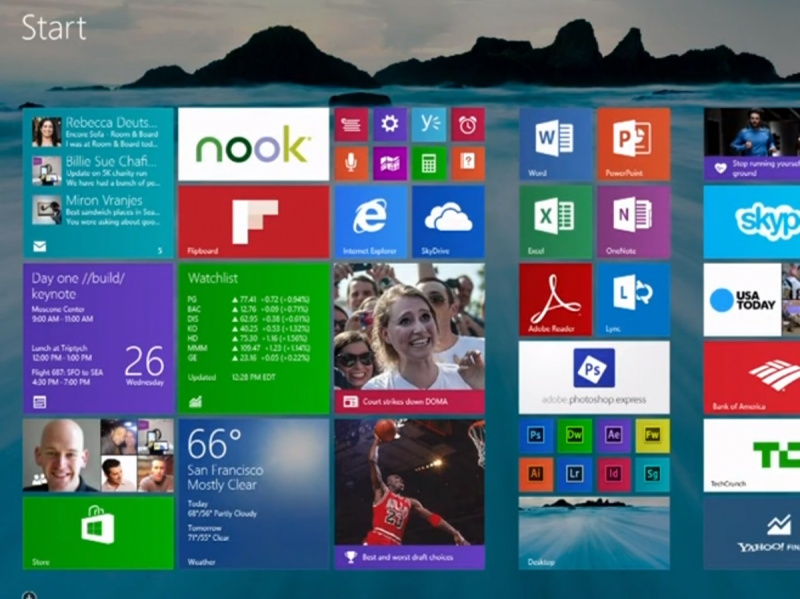Open Adobe Reader tile
This screenshot has height=599, width=800.
click(555, 300)
